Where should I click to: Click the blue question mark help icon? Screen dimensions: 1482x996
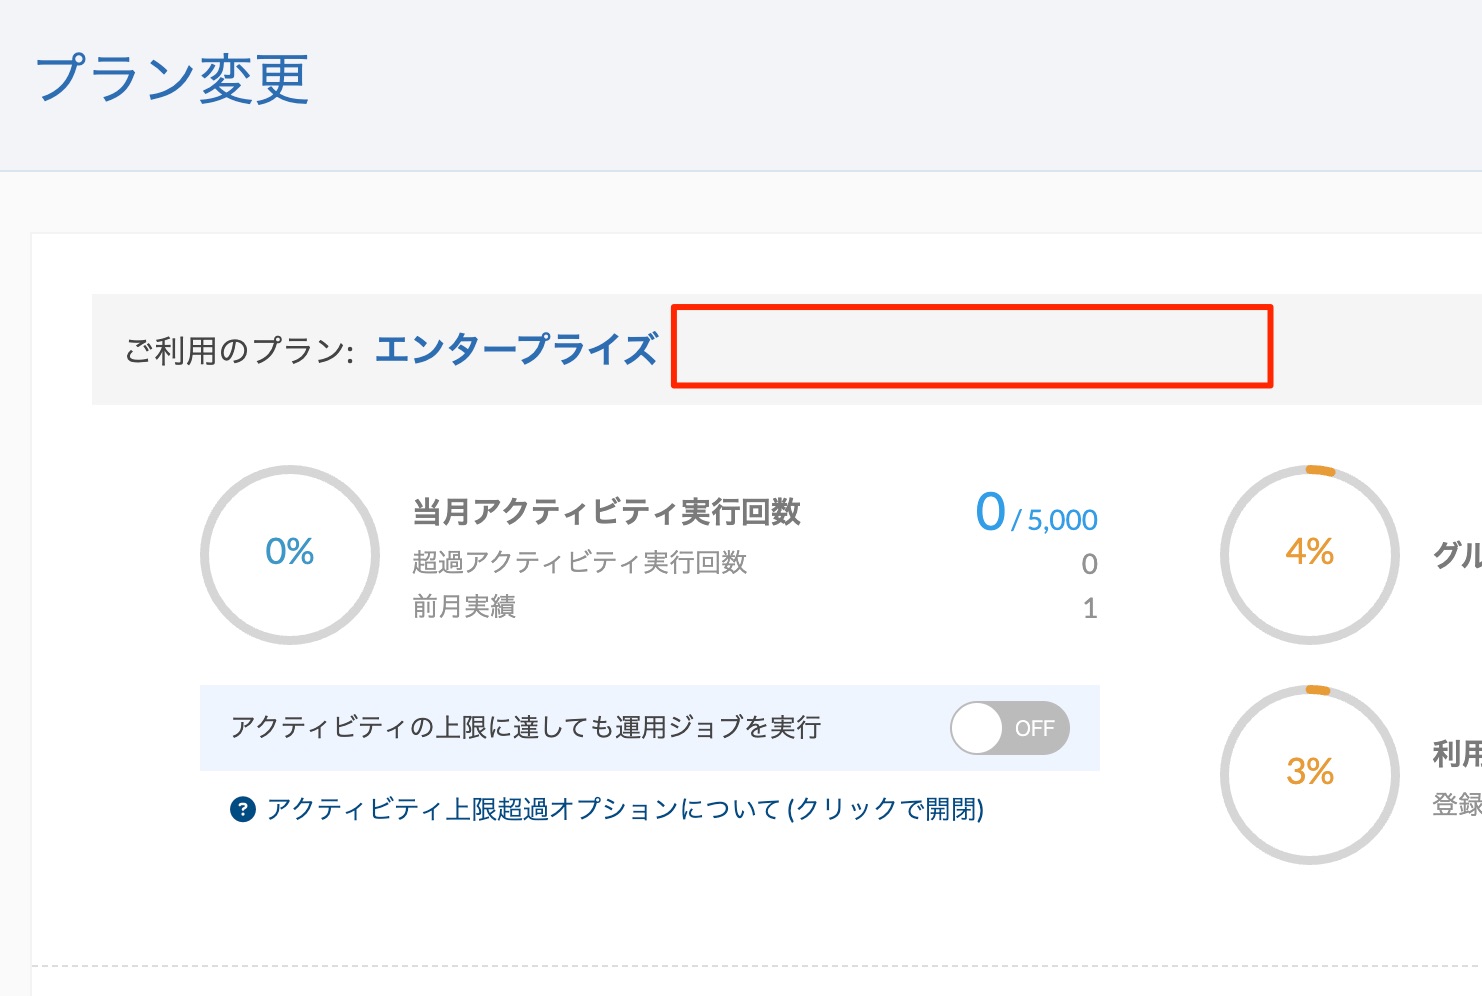point(242,809)
